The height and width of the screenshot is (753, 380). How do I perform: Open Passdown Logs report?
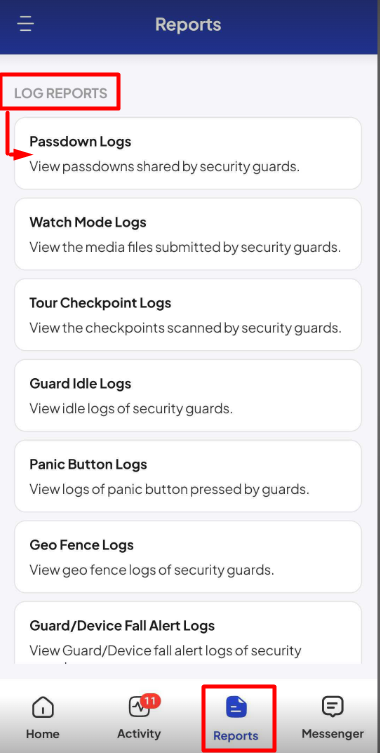[188, 153]
